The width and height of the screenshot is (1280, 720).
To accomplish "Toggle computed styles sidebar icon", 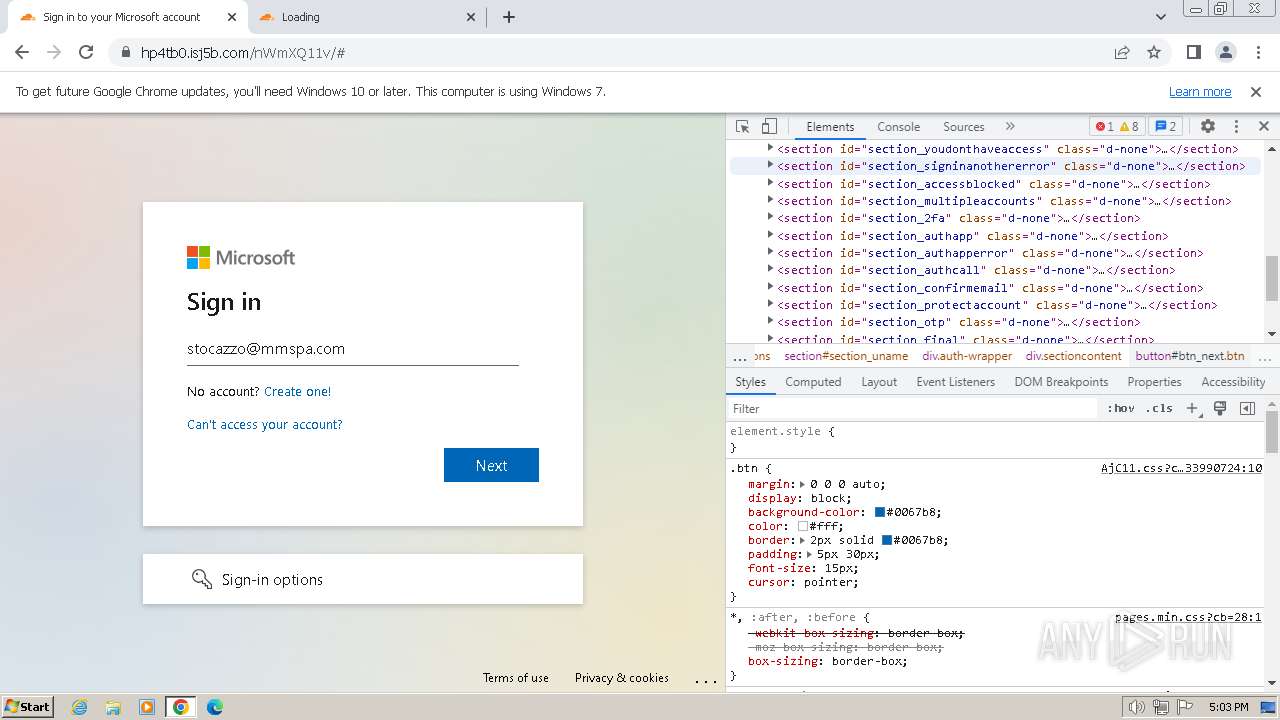I will [1247, 408].
